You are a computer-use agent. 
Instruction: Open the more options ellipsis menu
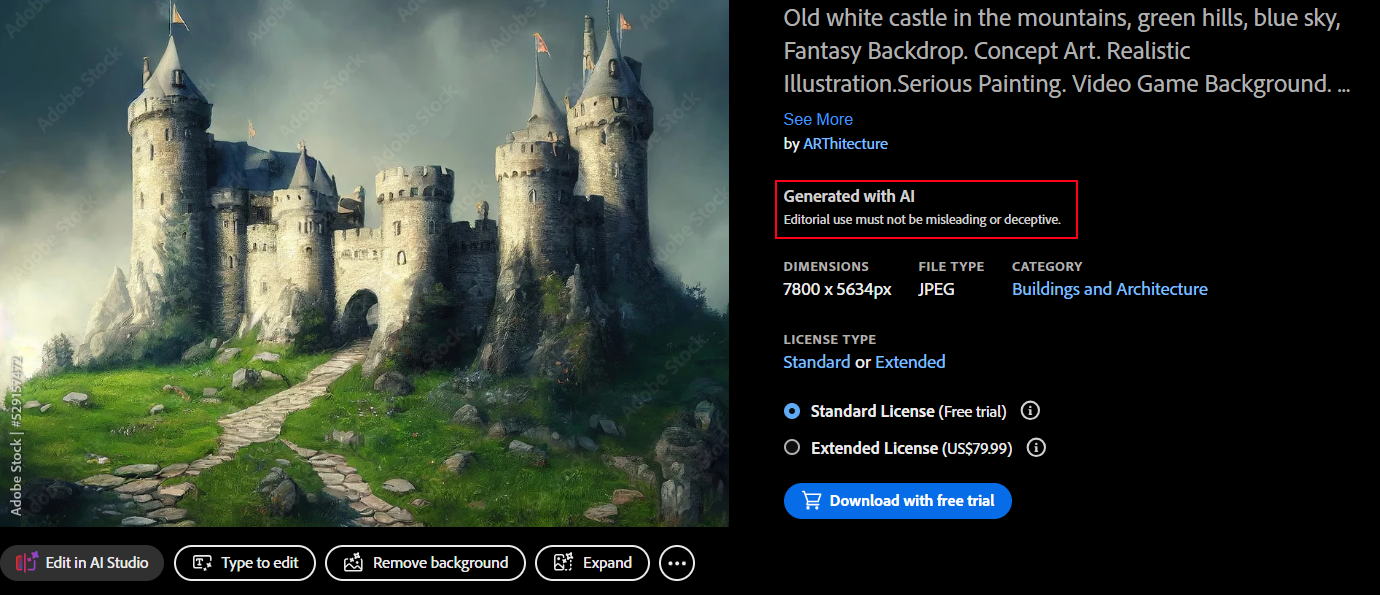[x=677, y=563]
